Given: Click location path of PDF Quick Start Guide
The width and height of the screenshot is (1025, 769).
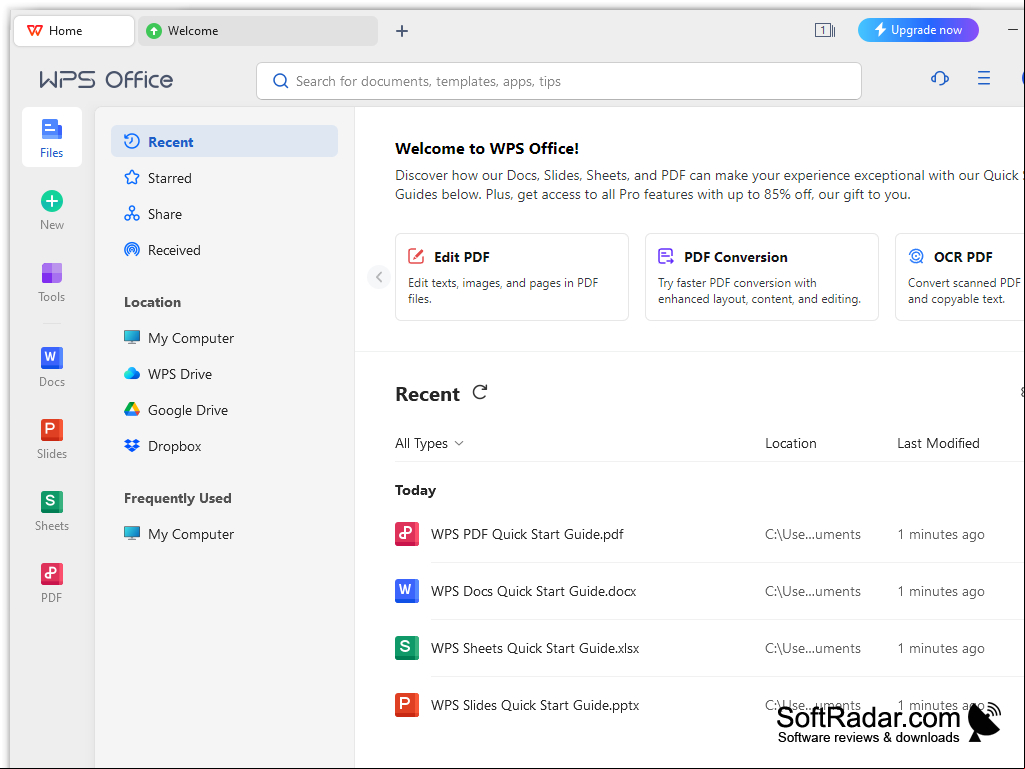Looking at the screenshot, I should tap(813, 534).
